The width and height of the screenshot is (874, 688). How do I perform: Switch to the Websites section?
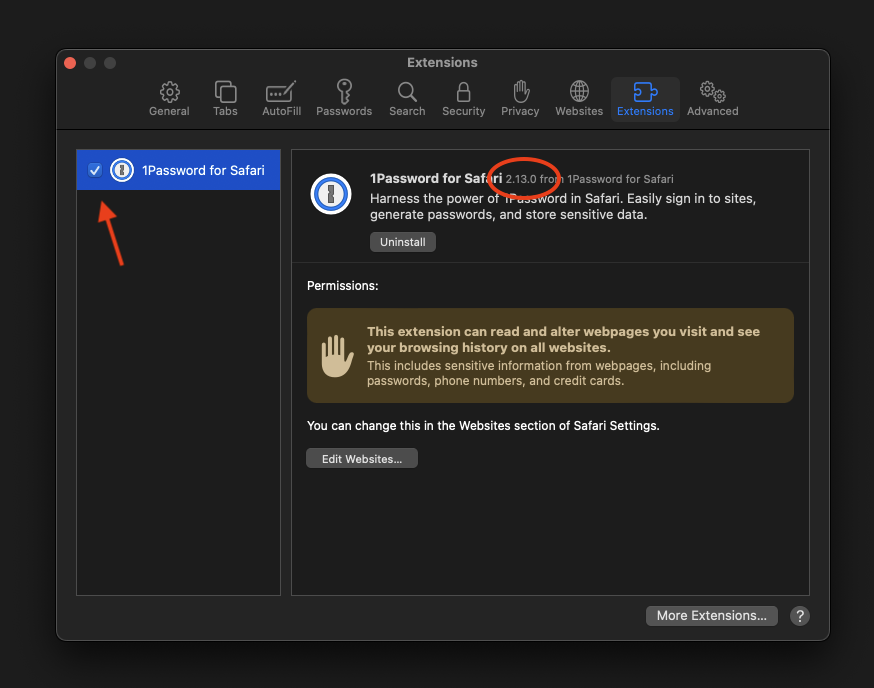[578, 97]
